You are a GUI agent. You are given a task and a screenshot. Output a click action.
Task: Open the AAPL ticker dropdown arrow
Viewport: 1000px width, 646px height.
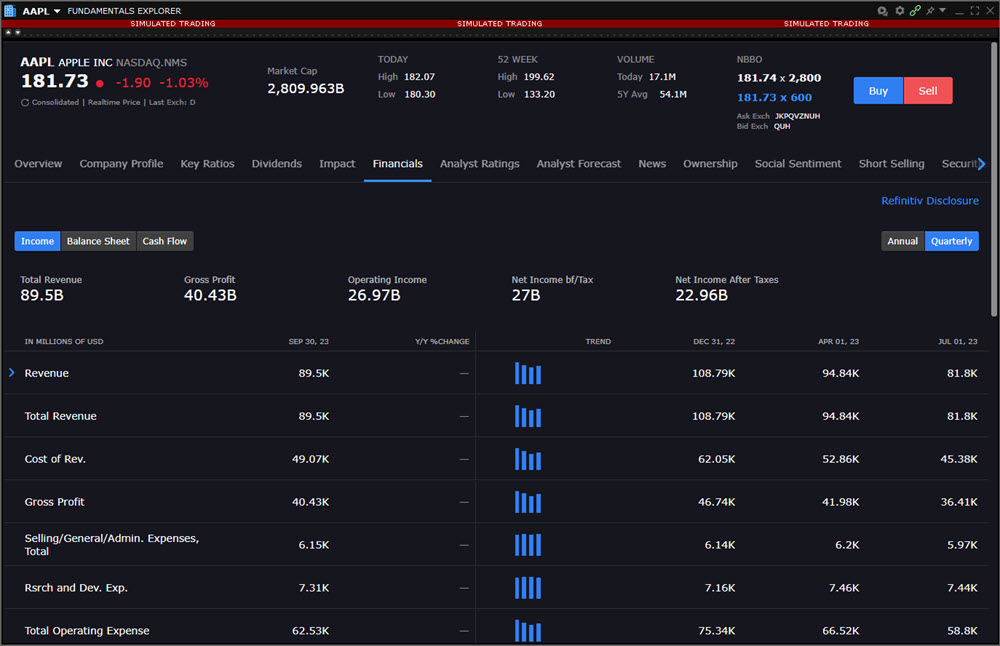click(57, 11)
